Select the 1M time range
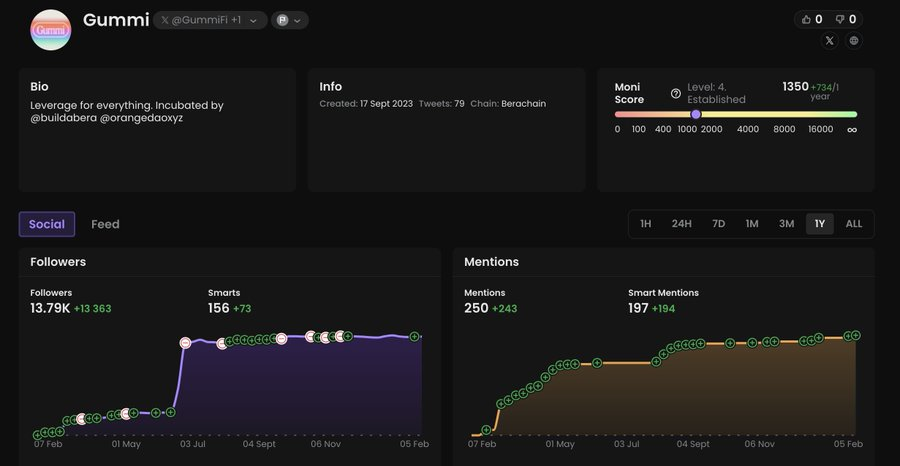900x466 pixels. point(752,224)
